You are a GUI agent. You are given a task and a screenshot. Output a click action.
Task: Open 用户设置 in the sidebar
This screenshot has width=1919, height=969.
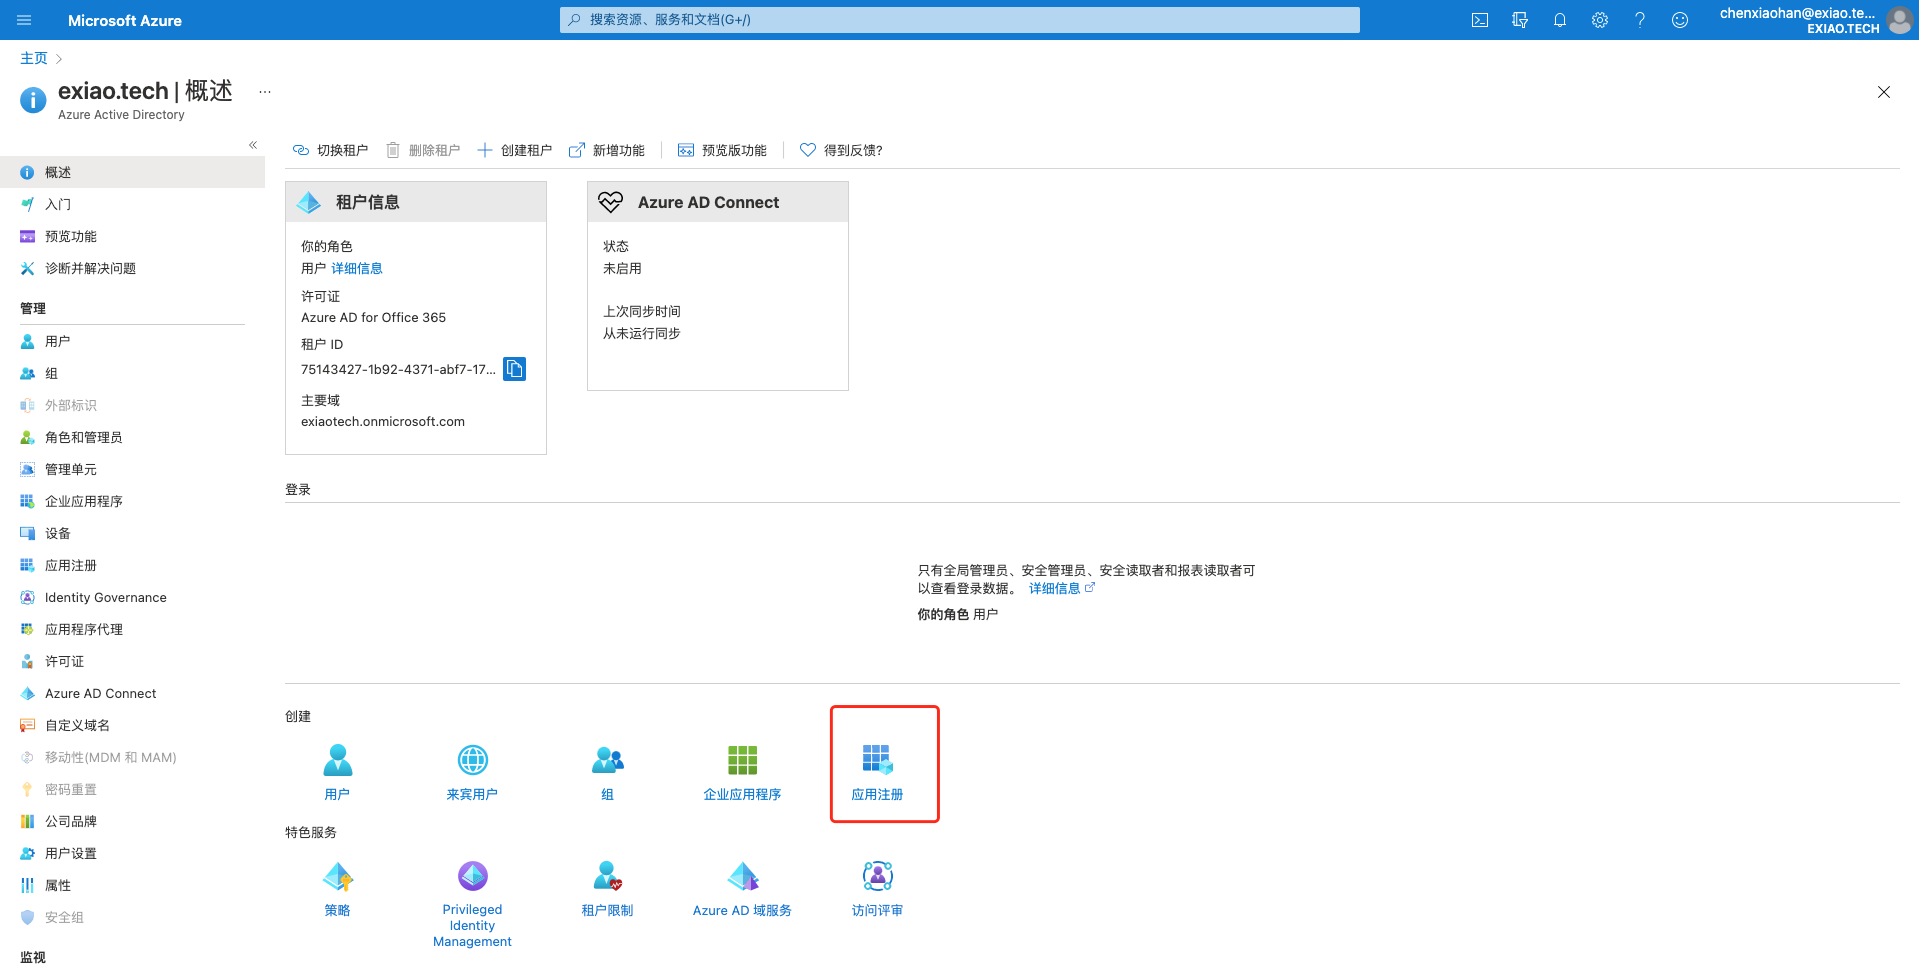(x=132, y=853)
